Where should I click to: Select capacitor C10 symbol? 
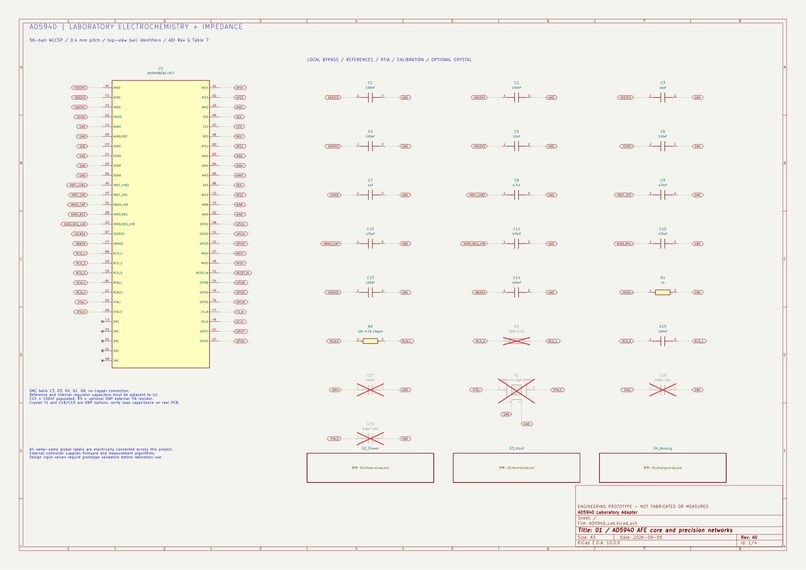pyautogui.click(x=370, y=244)
